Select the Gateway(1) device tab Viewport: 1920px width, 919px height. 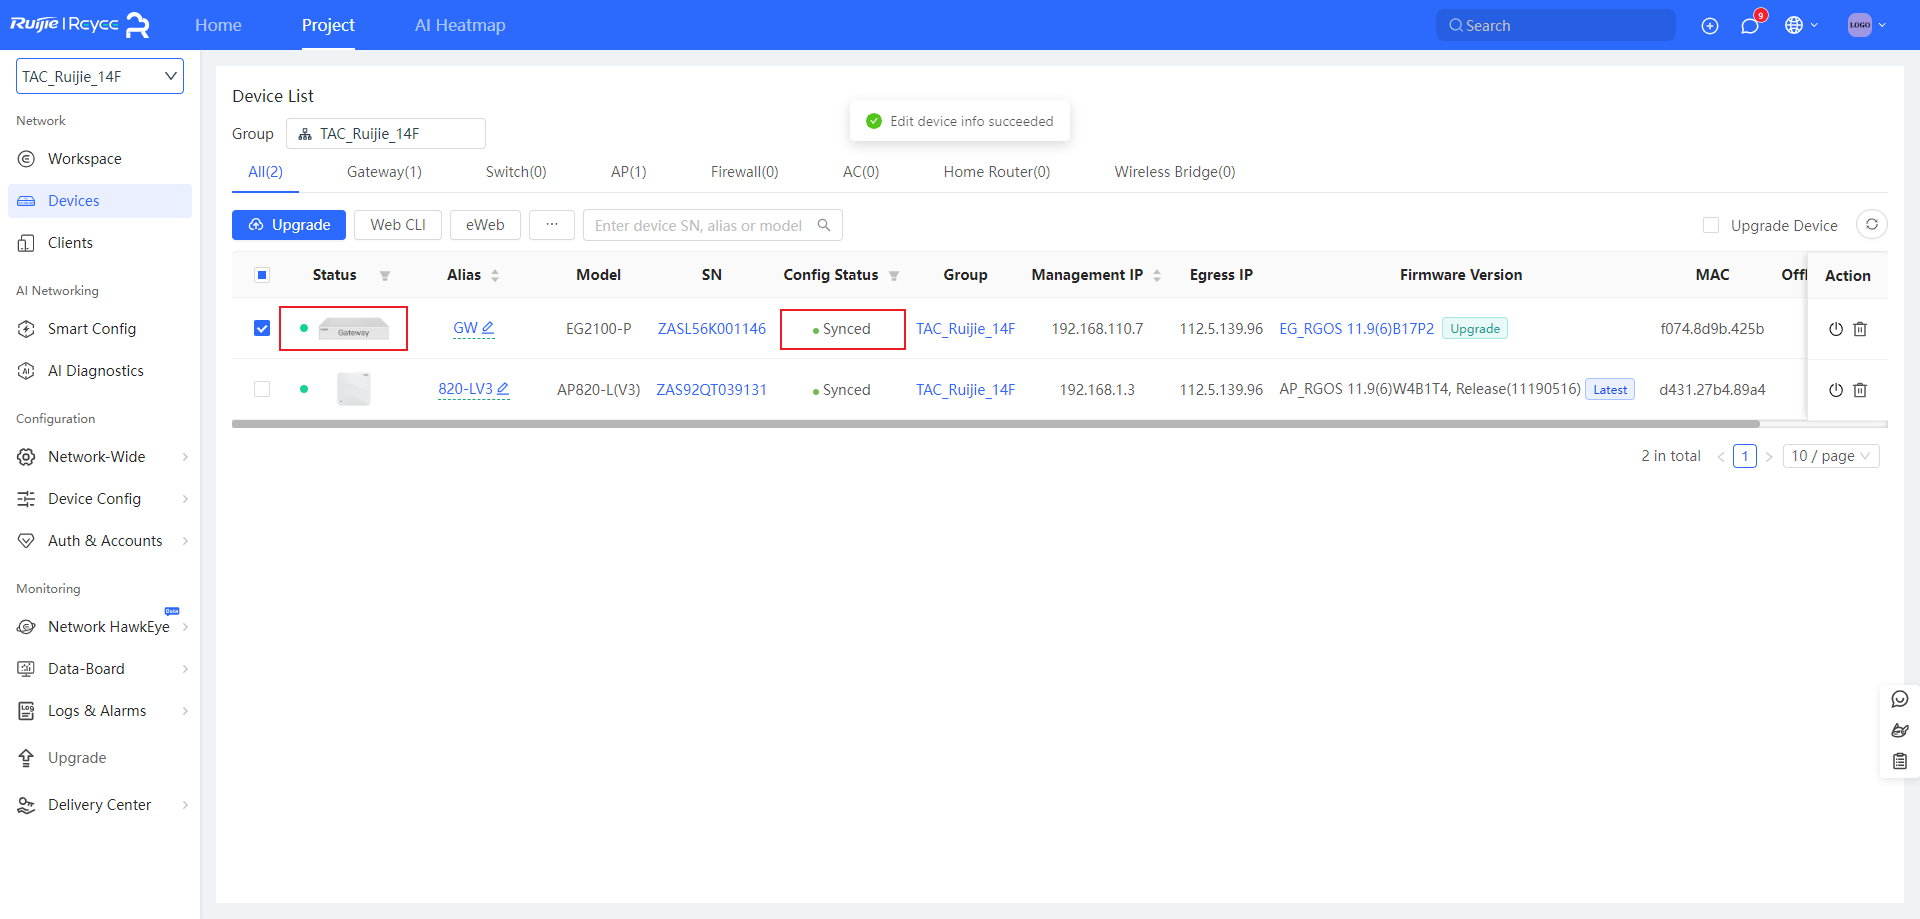pyautogui.click(x=384, y=172)
